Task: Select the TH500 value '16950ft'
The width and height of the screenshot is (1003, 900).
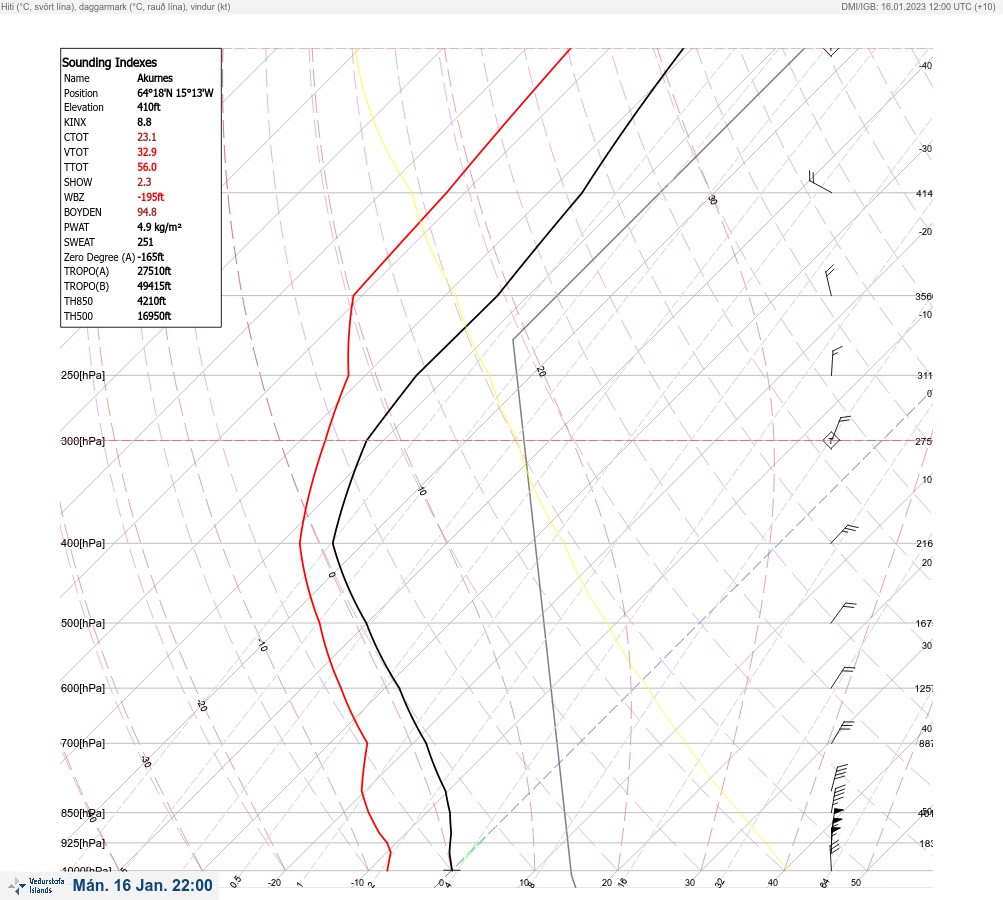Action: click(x=154, y=316)
